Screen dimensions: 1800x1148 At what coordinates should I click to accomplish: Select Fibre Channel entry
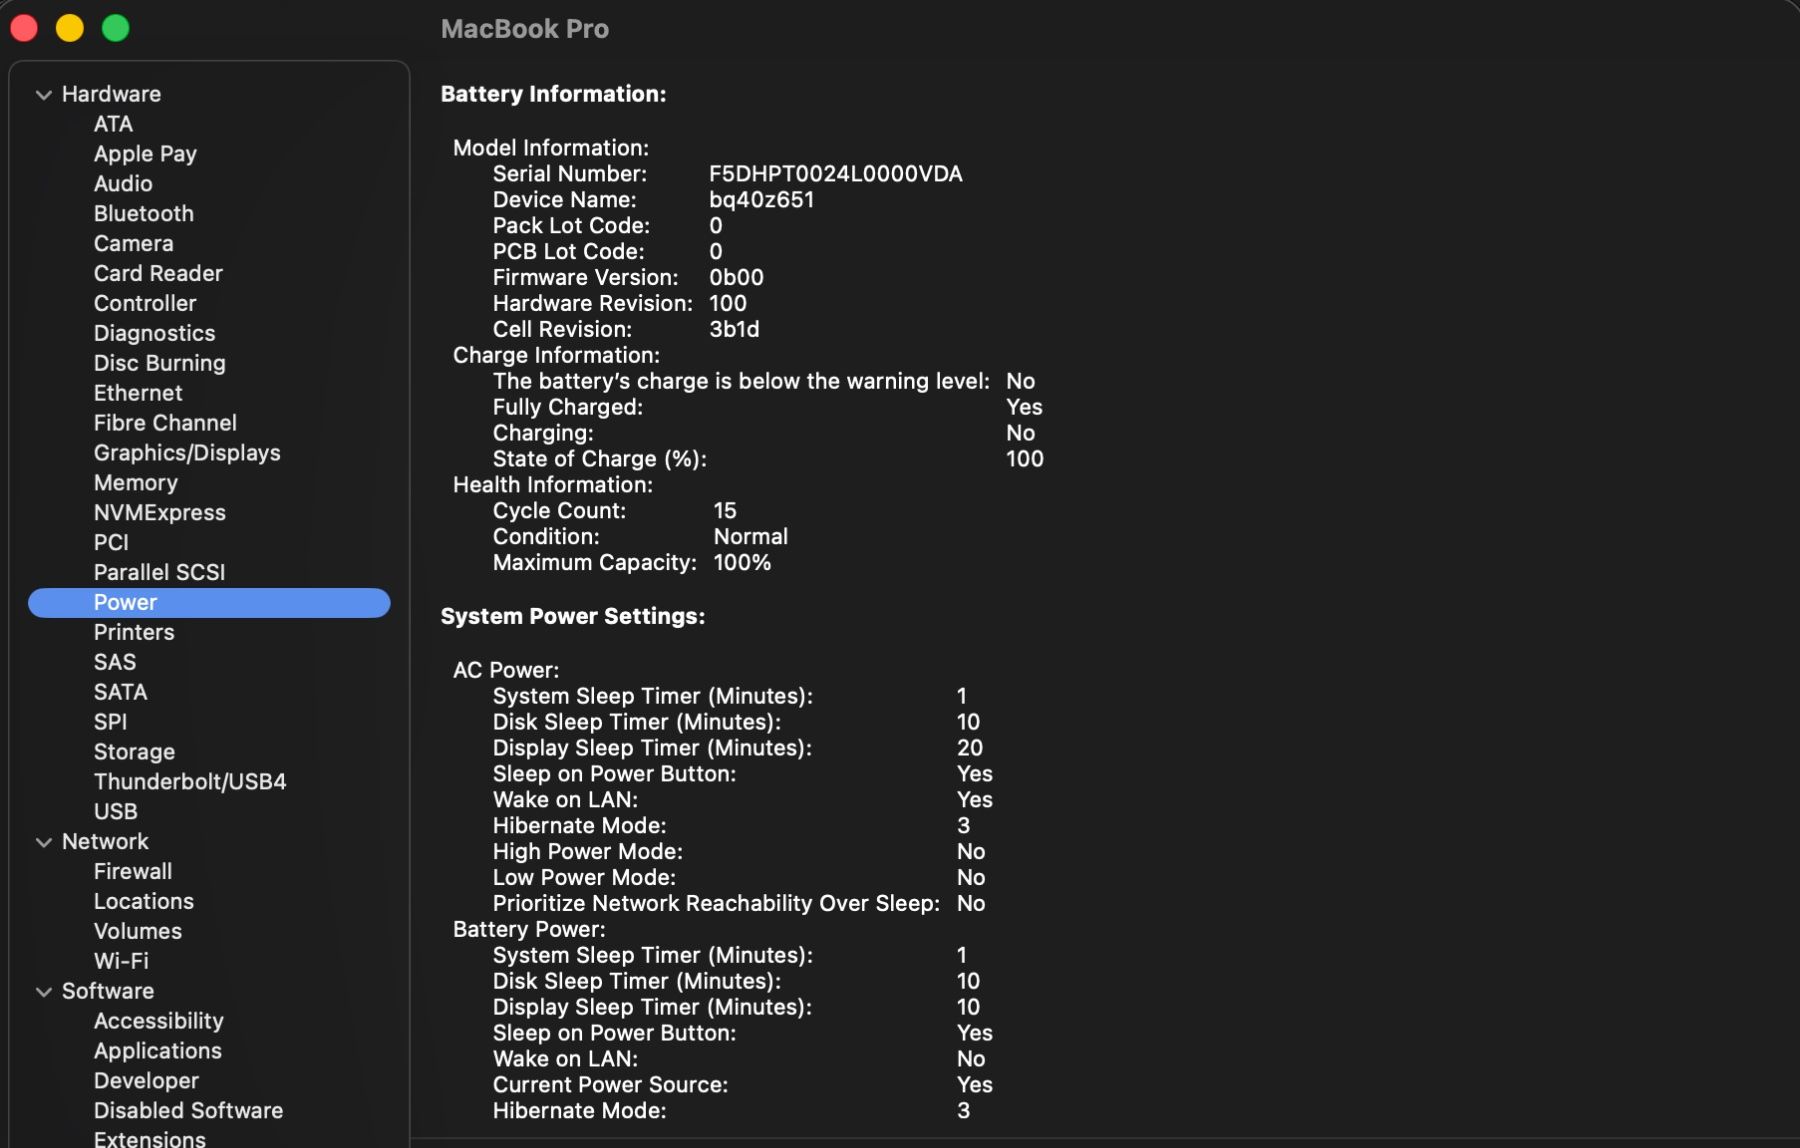pos(165,424)
